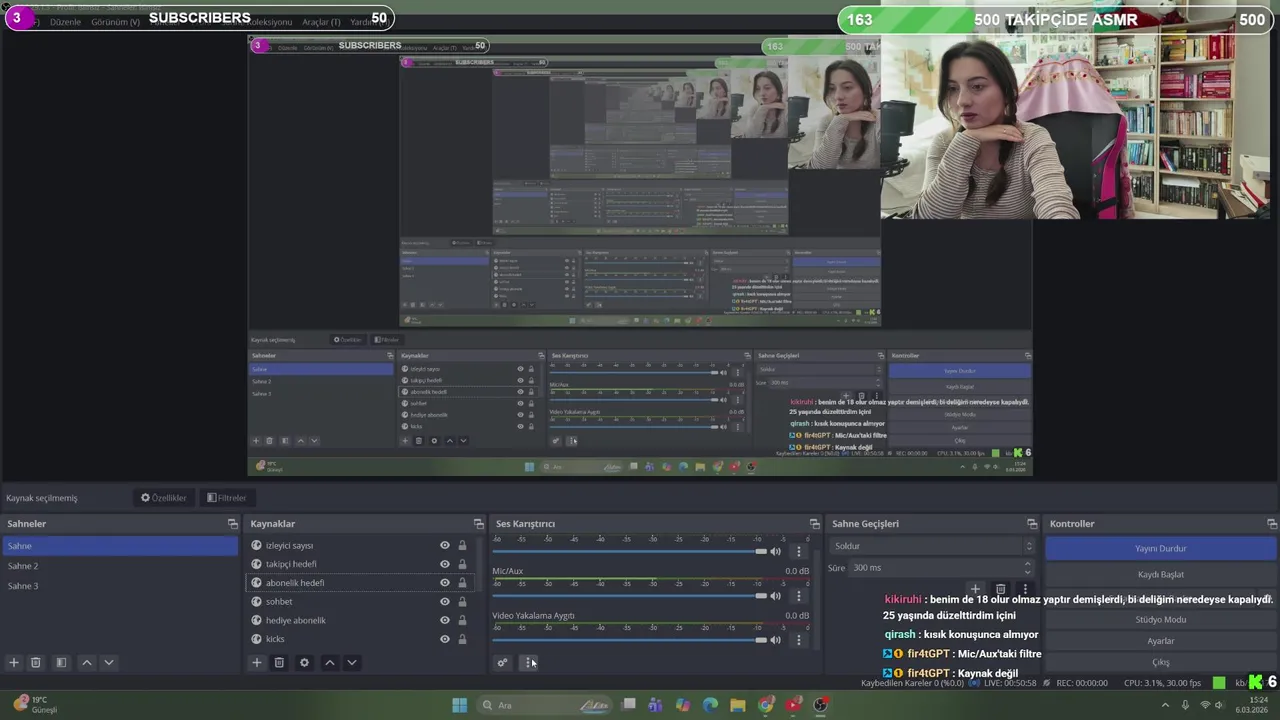Switch to the Sahne 3 scene
Viewport: 1280px width, 720px height.
pyautogui.click(x=120, y=586)
